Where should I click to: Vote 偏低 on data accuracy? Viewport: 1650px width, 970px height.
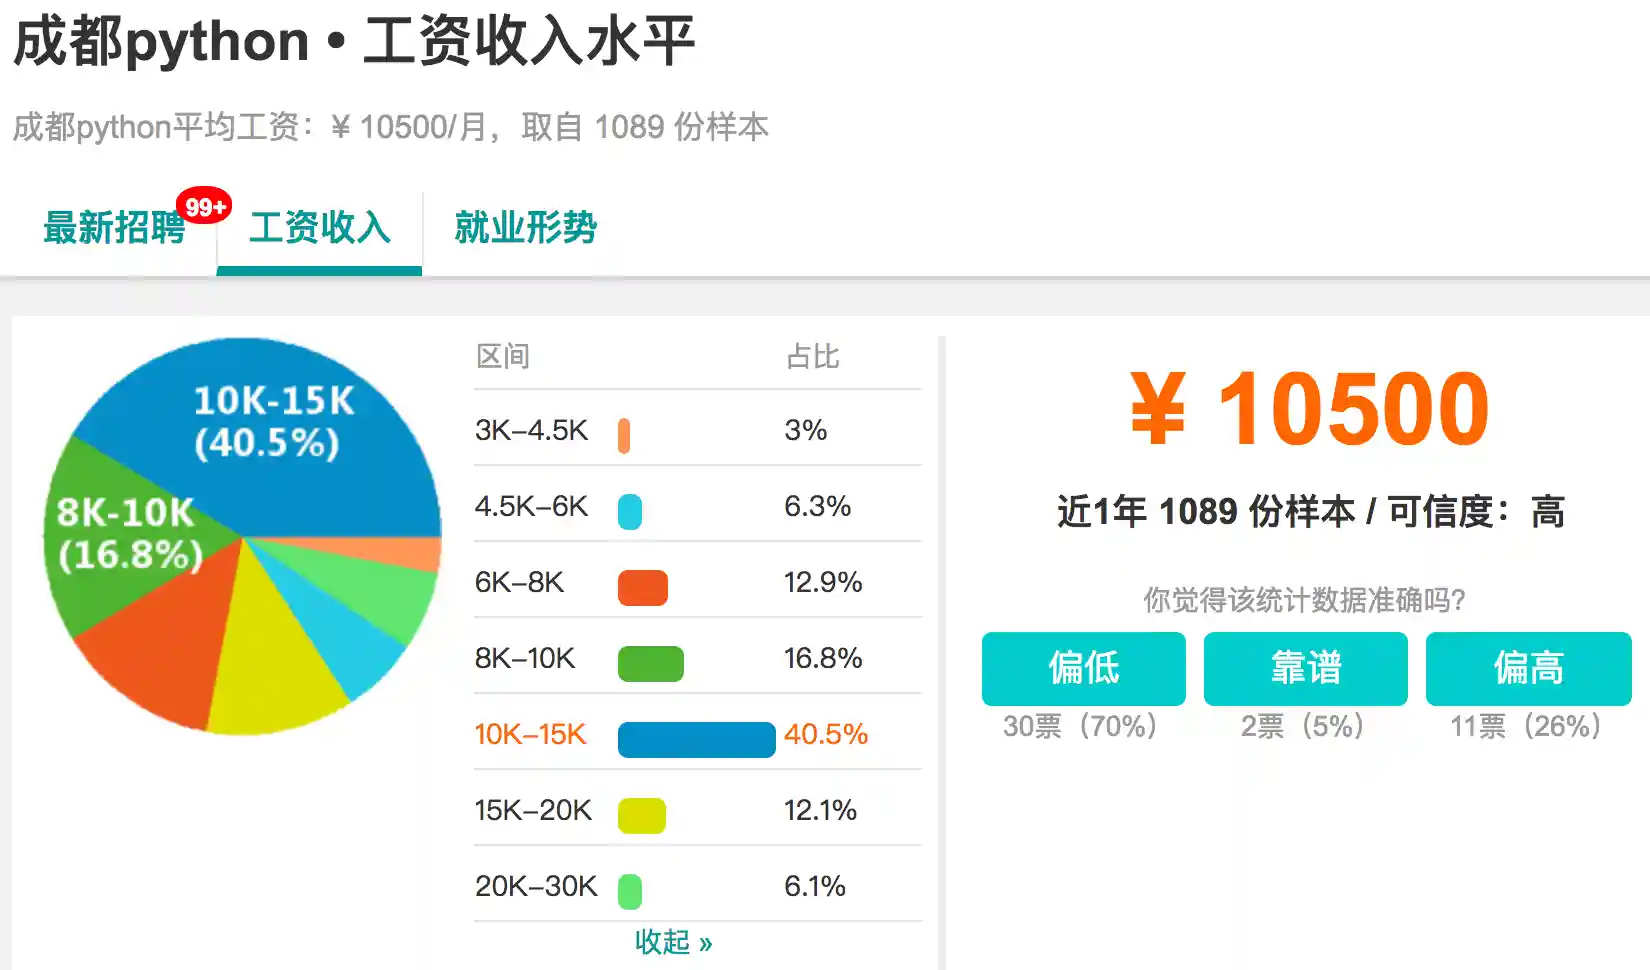point(1083,668)
